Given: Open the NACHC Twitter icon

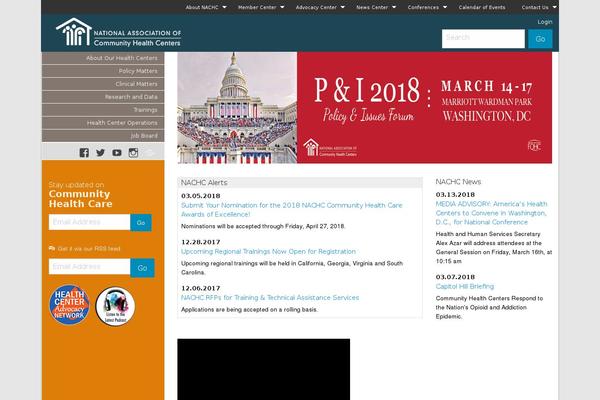Looking at the screenshot, I should click(x=101, y=153).
